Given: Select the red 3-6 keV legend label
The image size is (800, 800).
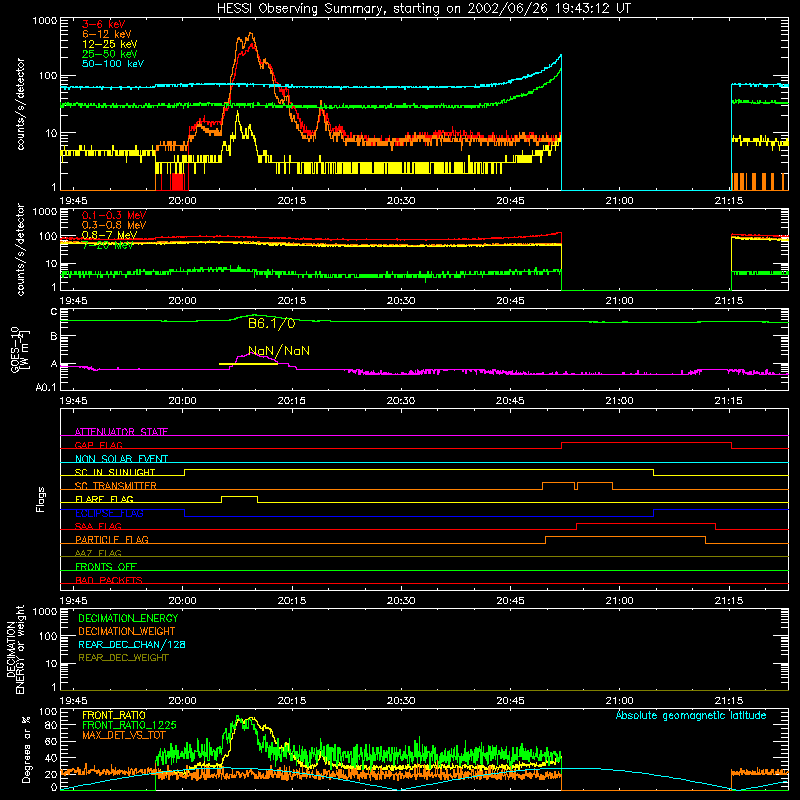Looking at the screenshot, I should [x=104, y=24].
